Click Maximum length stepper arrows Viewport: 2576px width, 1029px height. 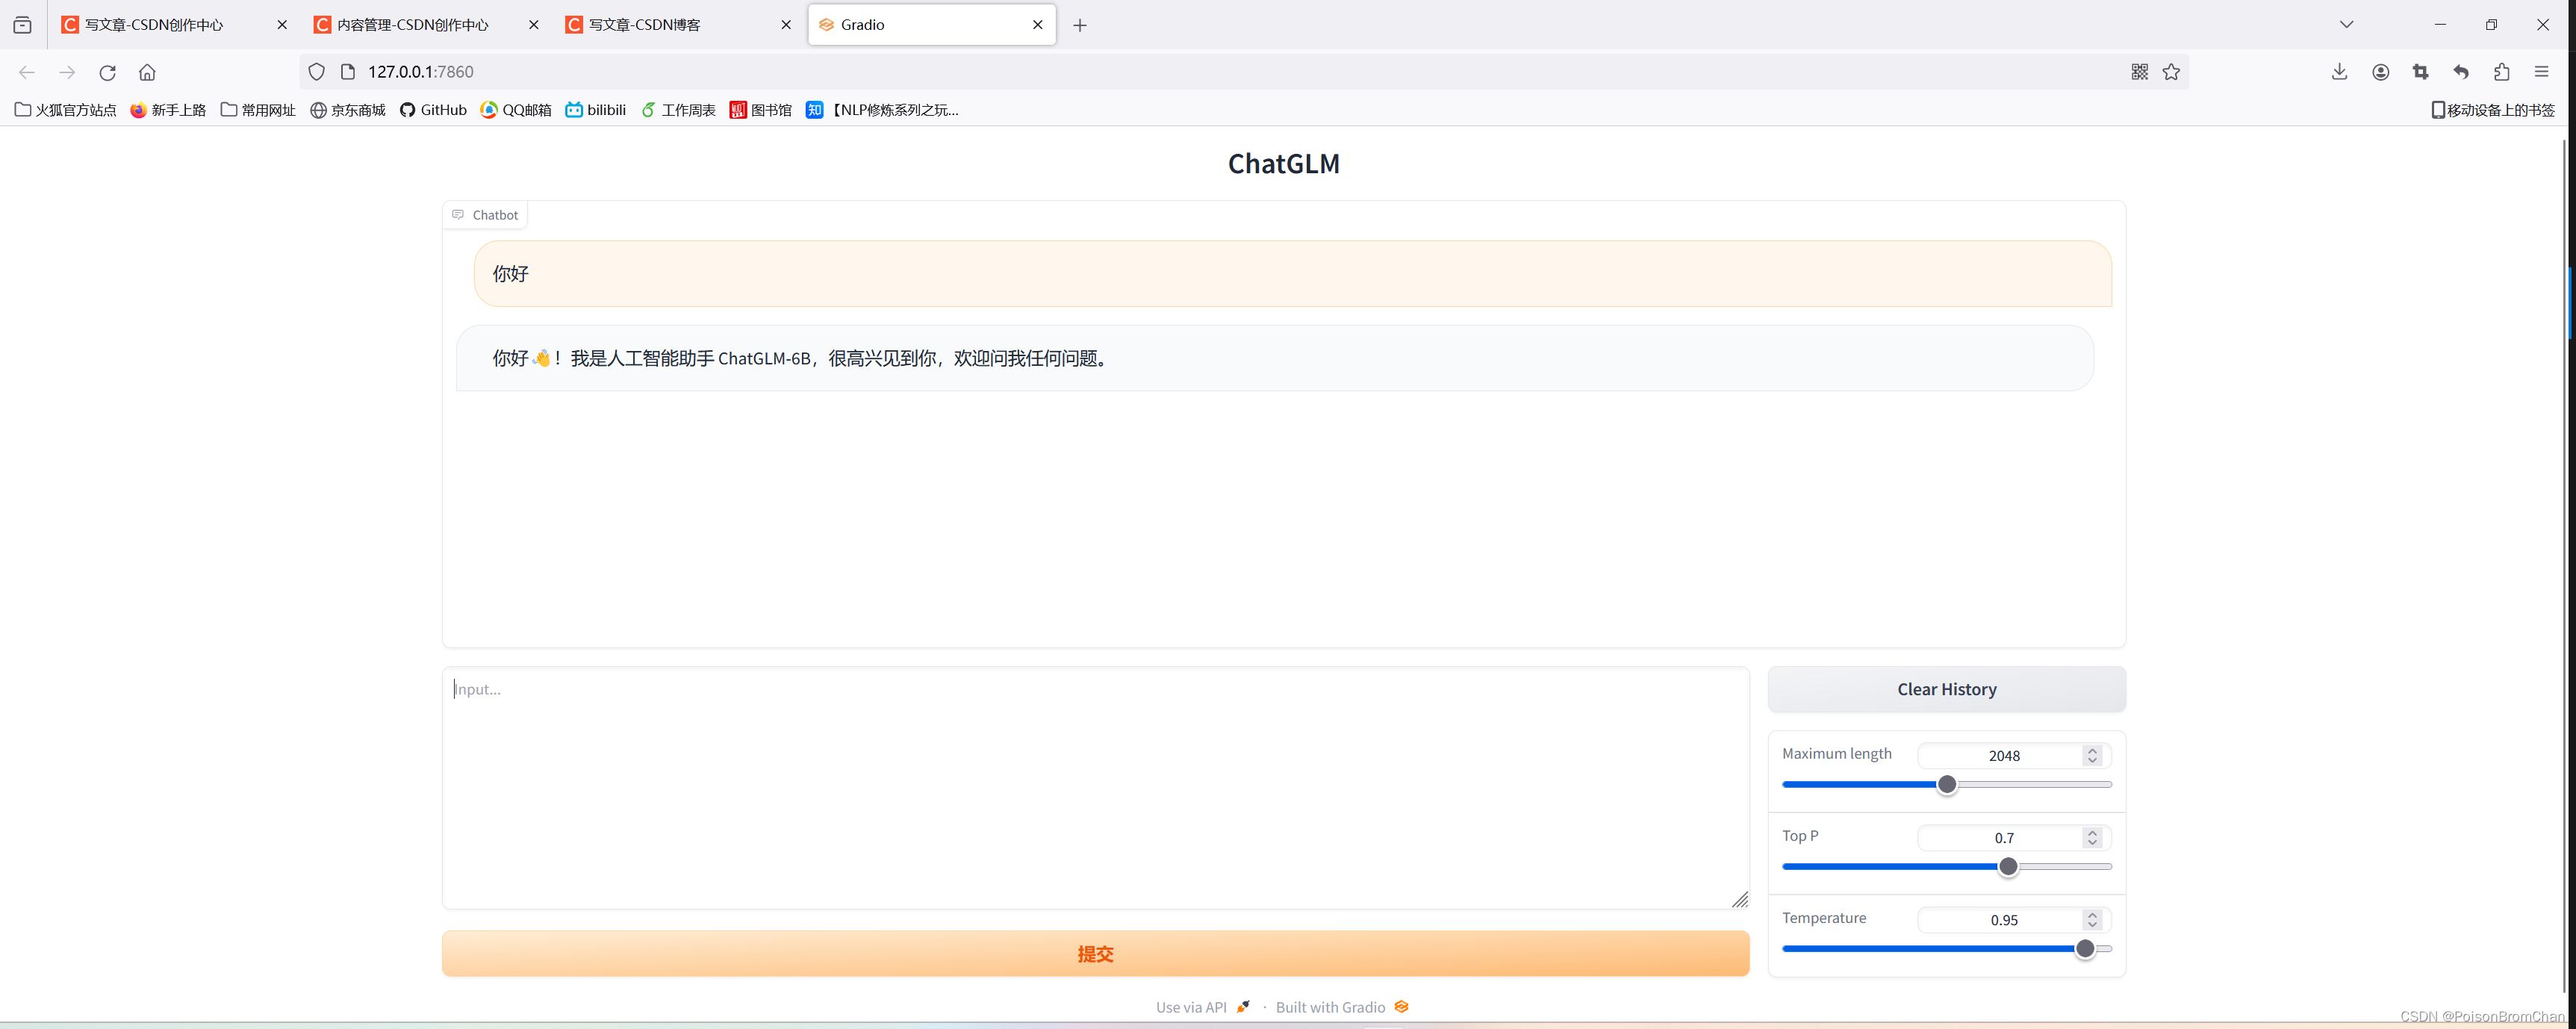coord(2092,756)
